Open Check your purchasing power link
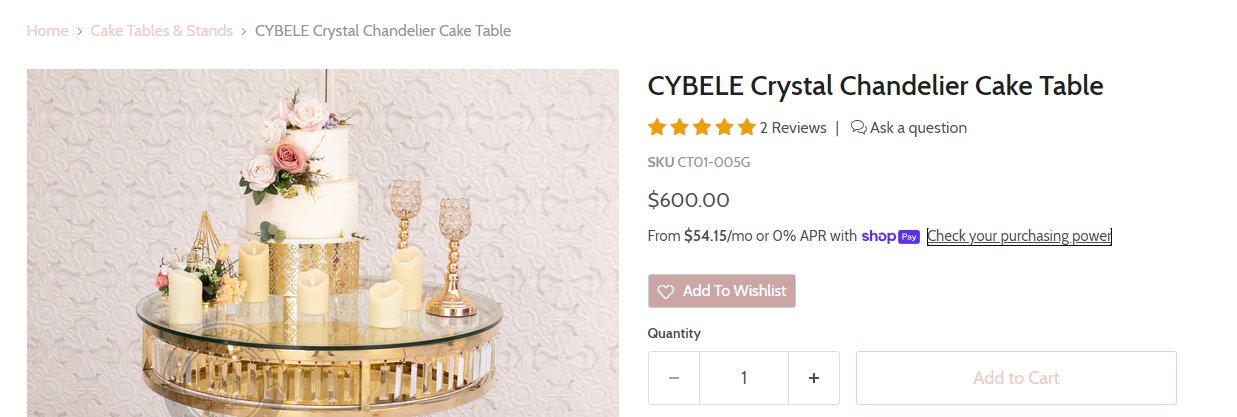1237x417 pixels. [x=1019, y=237]
